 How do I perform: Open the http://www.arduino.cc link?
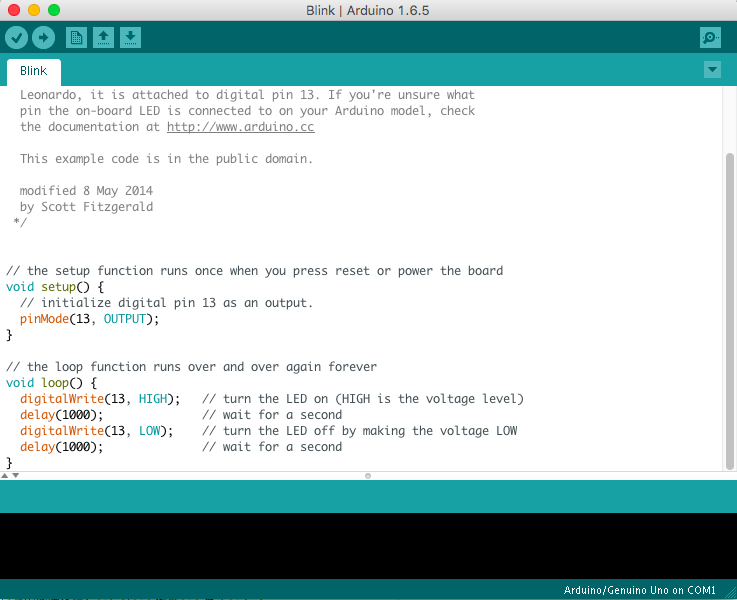241,127
